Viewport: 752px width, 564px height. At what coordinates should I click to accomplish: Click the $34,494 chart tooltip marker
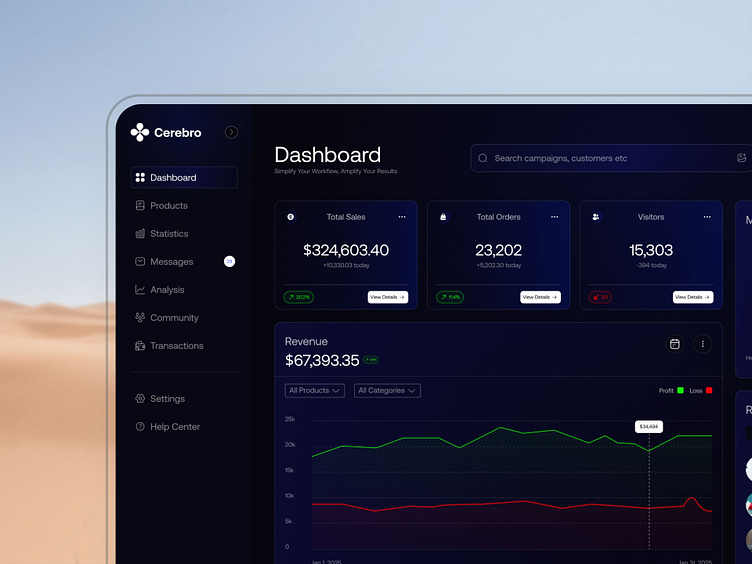[649, 426]
